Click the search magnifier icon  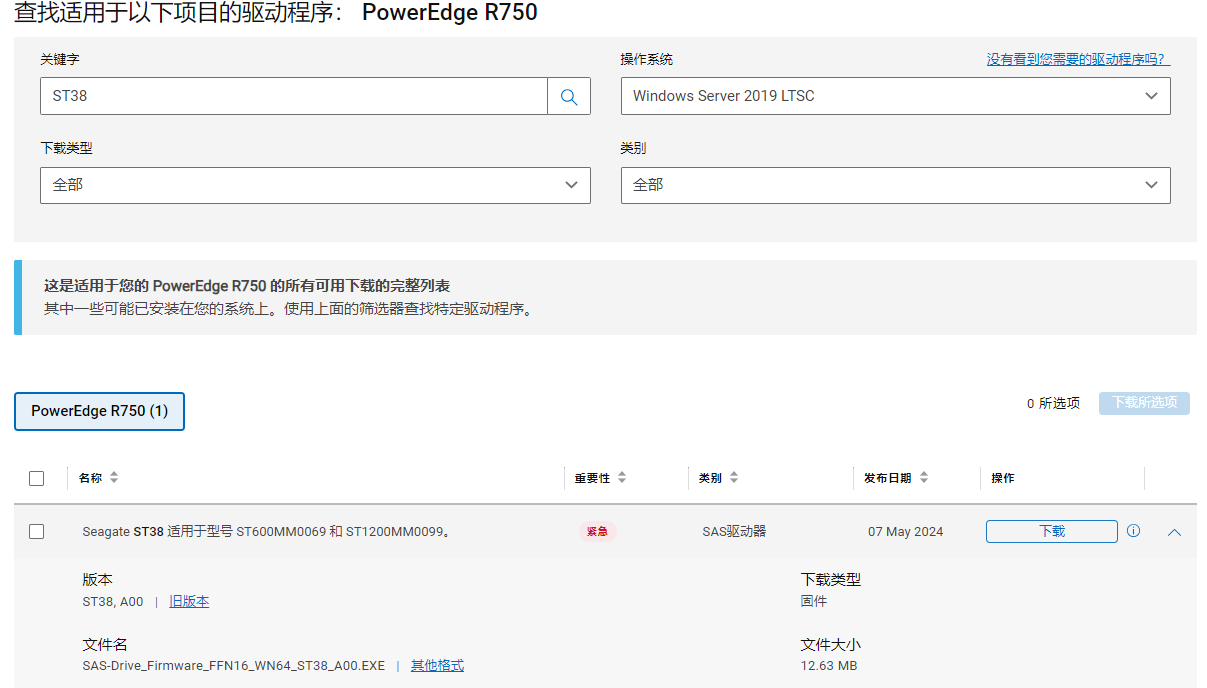[x=568, y=96]
